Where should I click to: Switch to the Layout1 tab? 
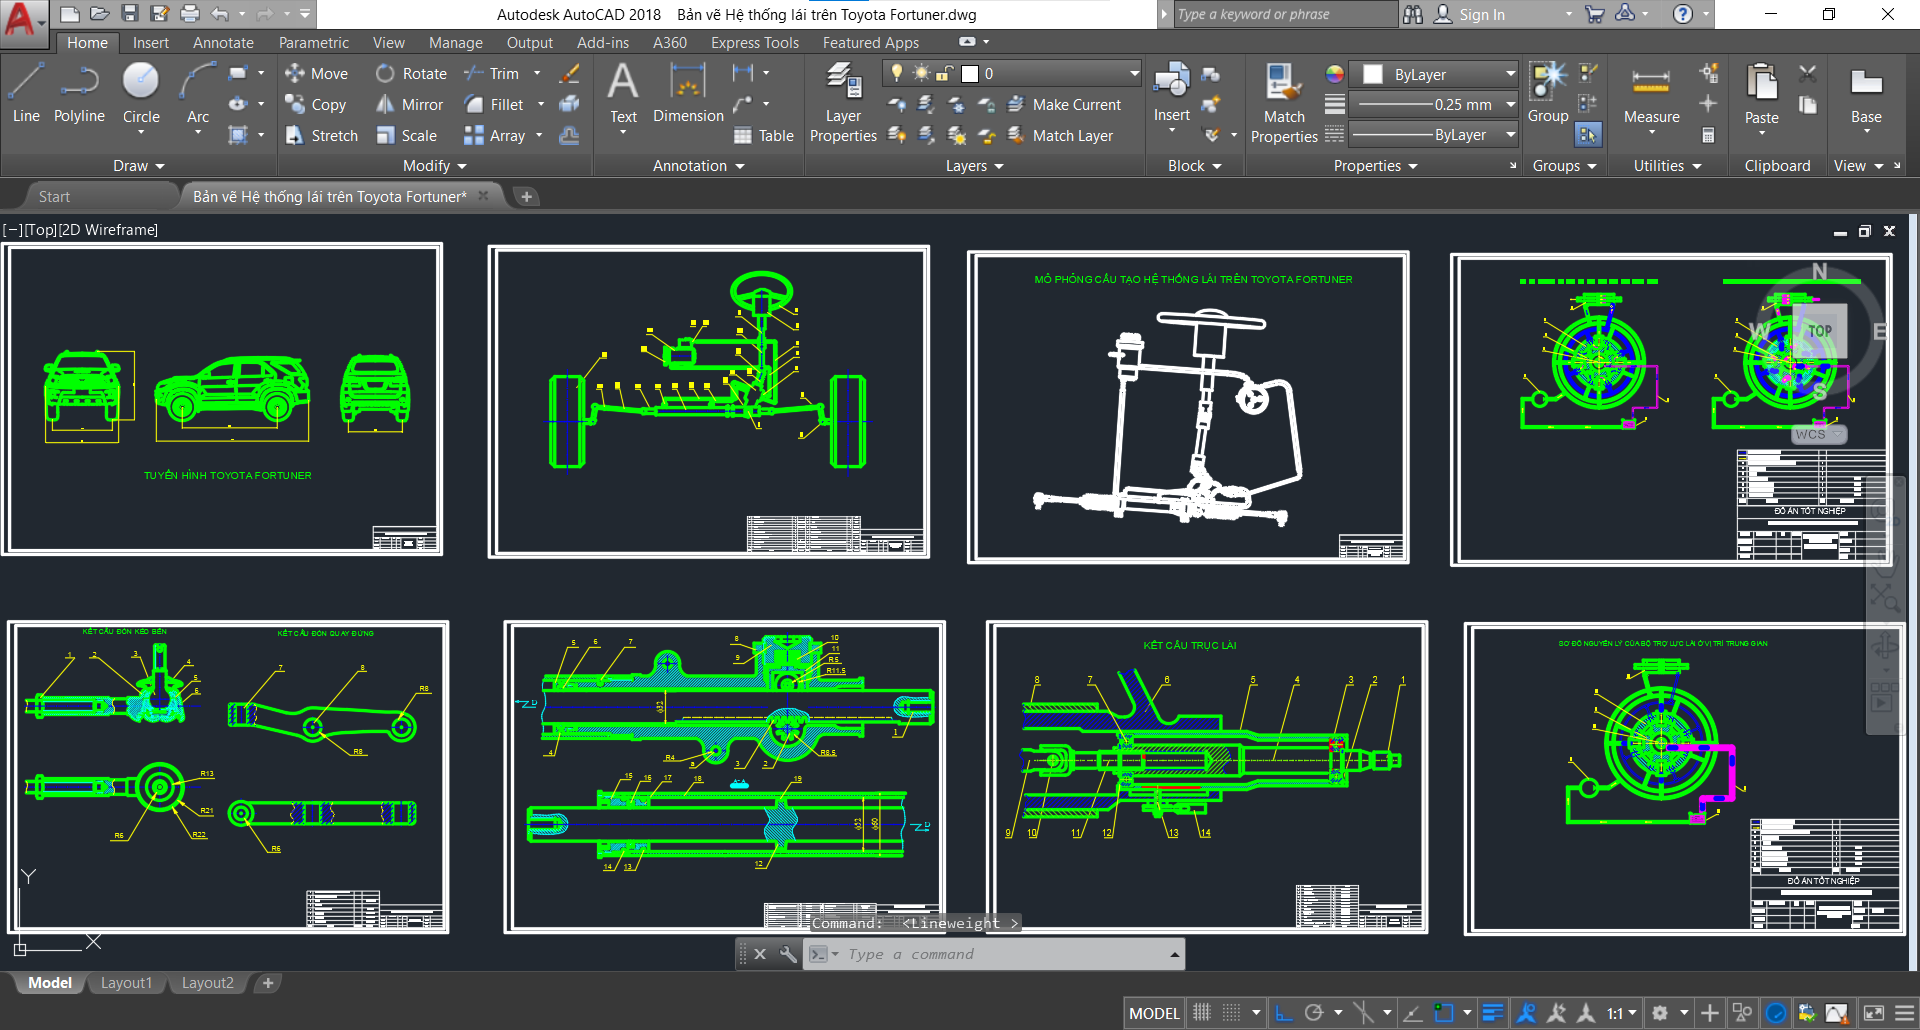coord(126,983)
